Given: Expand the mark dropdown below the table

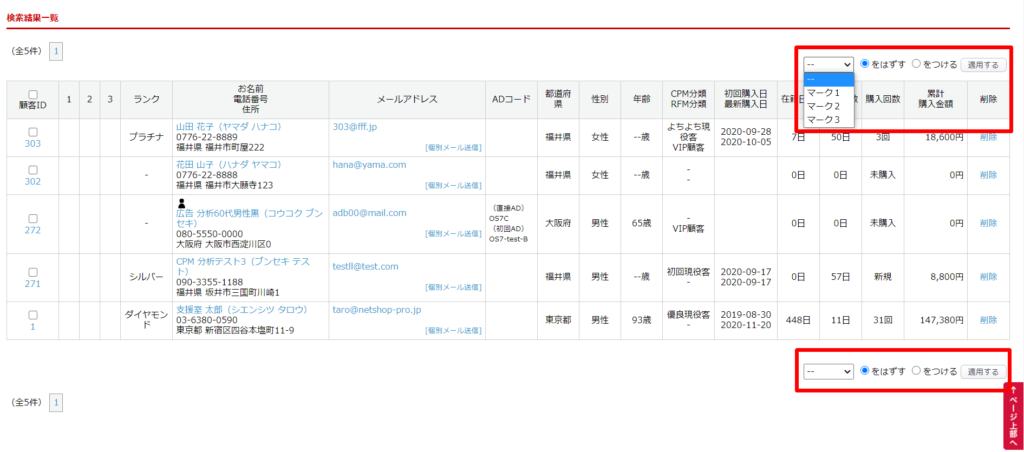Looking at the screenshot, I should 828,371.
